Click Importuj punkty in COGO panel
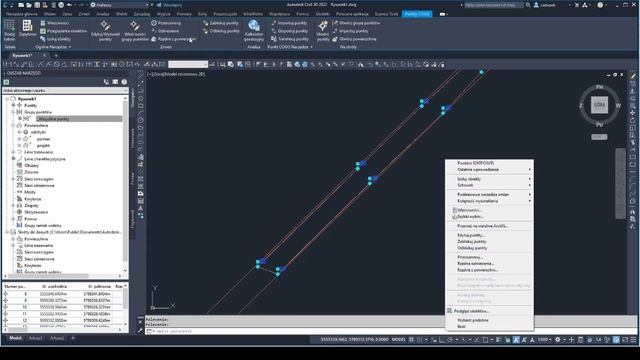Screen dimensions: 640x360 point(289,23)
